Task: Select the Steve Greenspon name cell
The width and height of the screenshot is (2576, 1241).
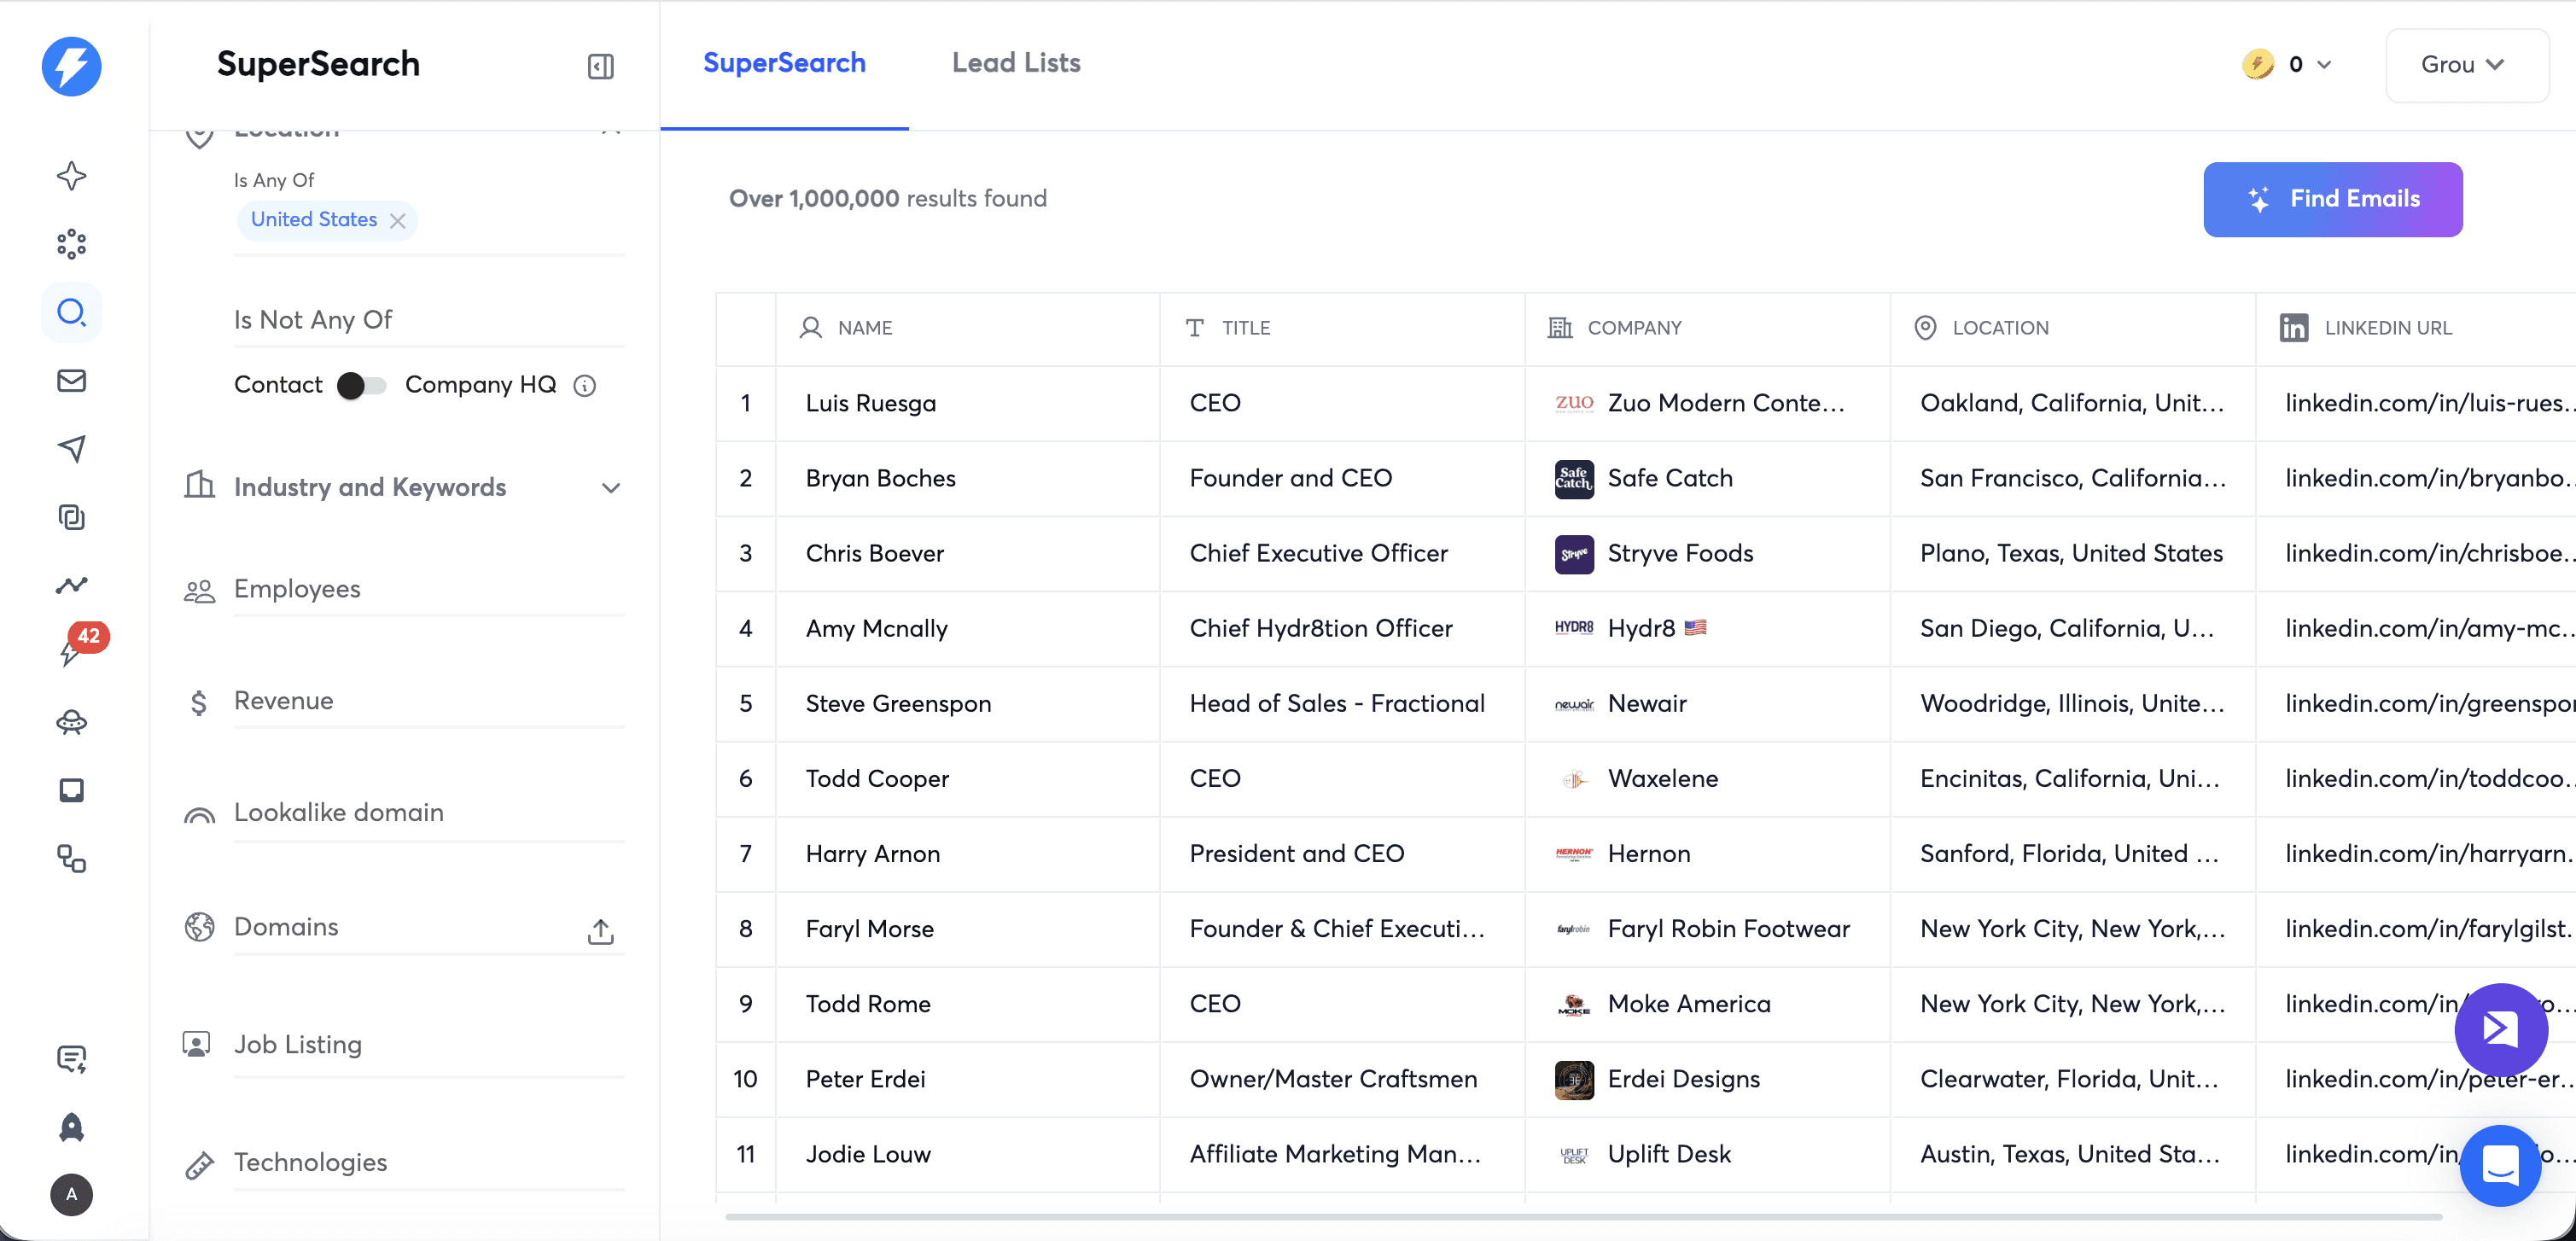Action: coord(967,704)
